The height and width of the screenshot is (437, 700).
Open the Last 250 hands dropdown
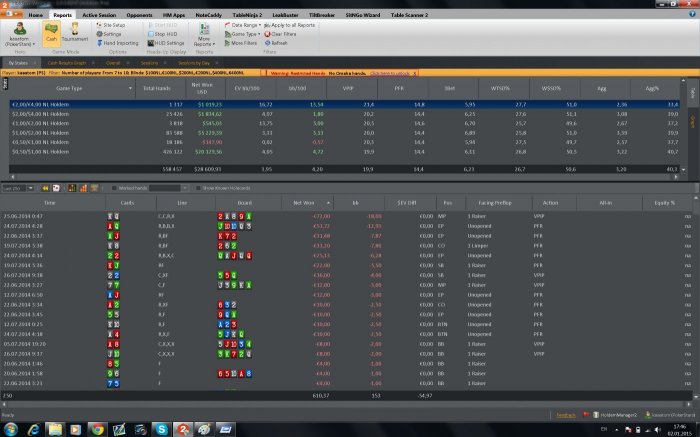(30, 188)
